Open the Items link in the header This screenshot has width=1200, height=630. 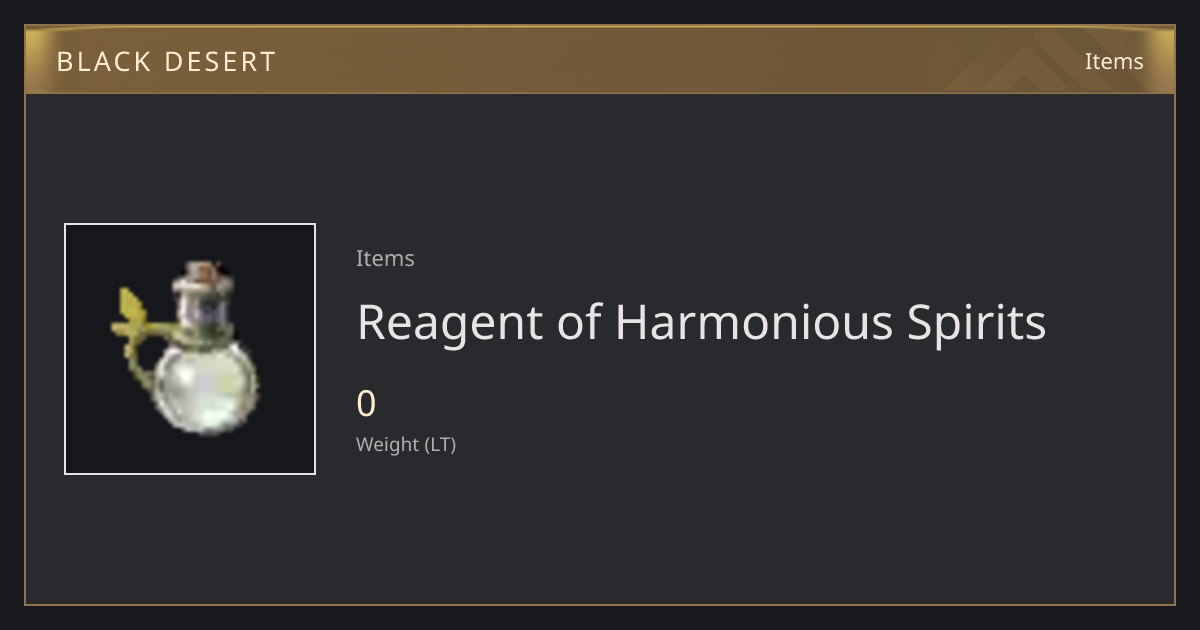click(1114, 61)
